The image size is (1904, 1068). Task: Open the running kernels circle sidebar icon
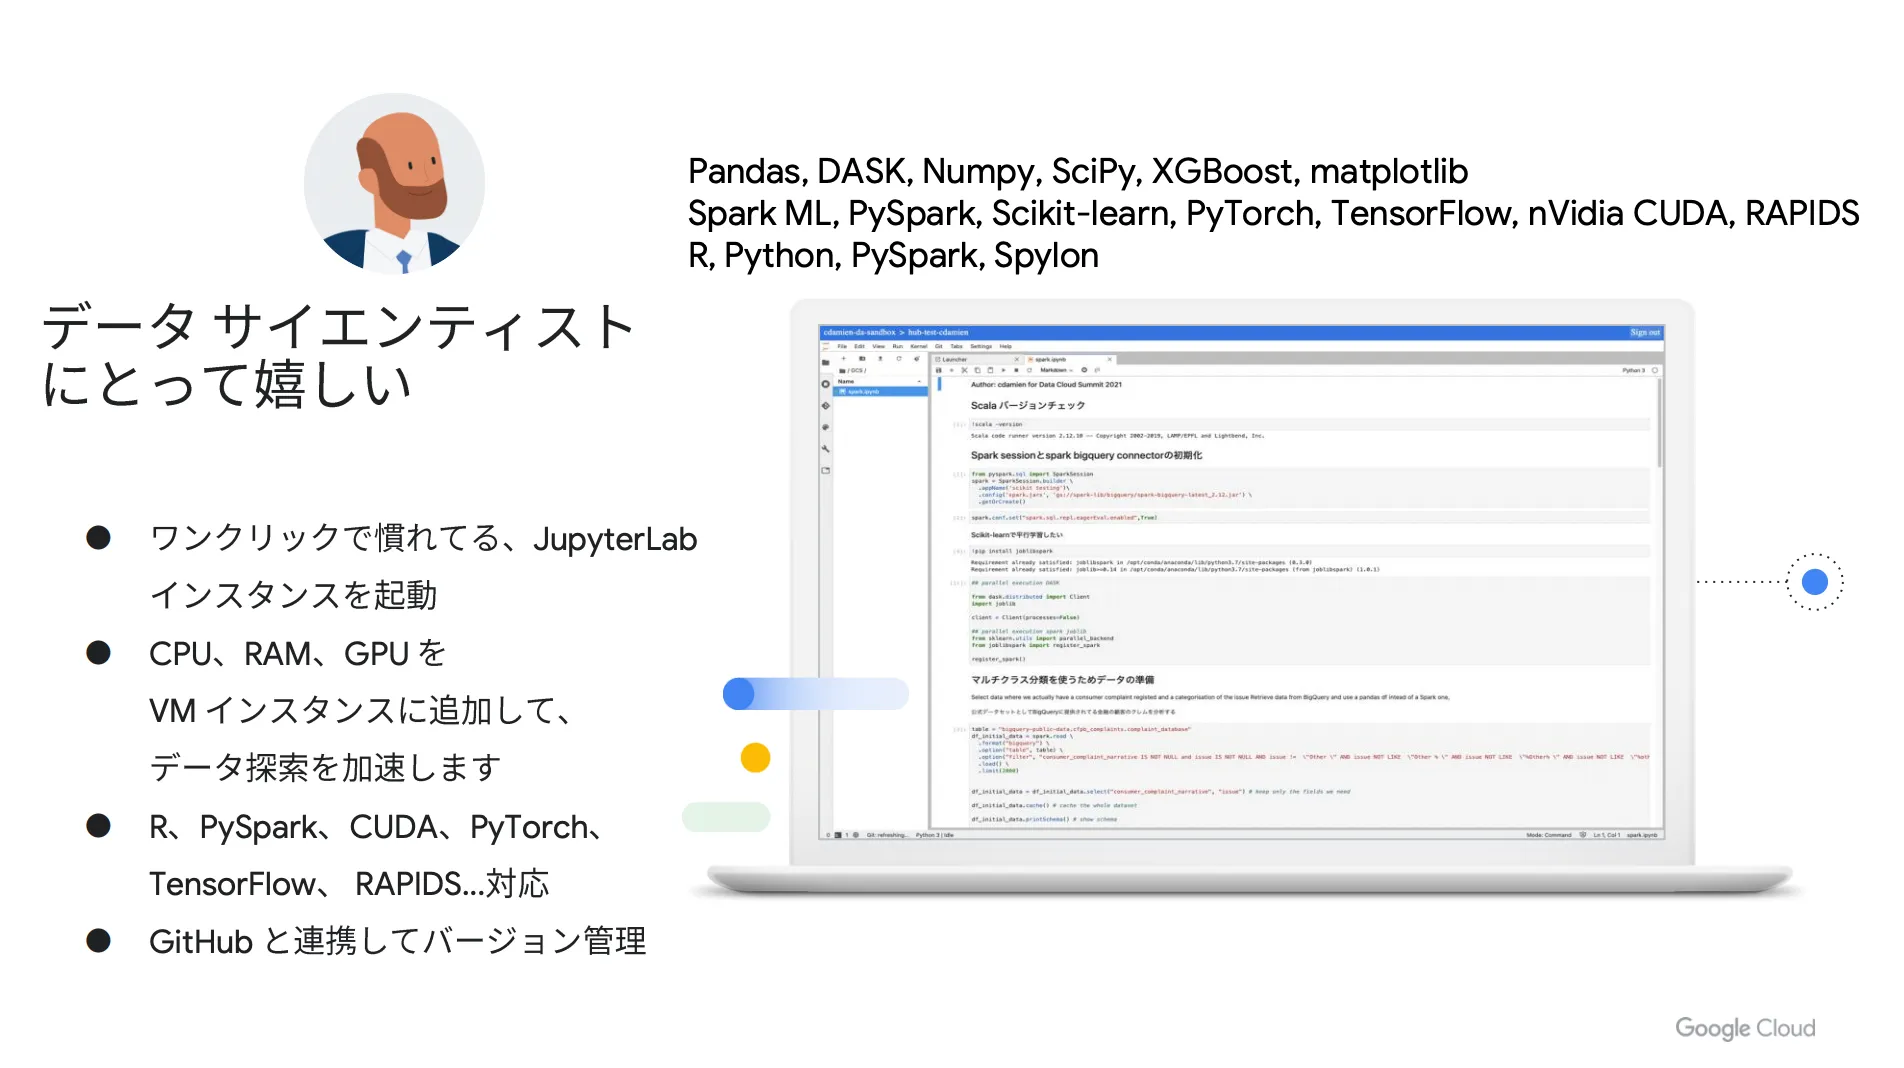(x=826, y=384)
